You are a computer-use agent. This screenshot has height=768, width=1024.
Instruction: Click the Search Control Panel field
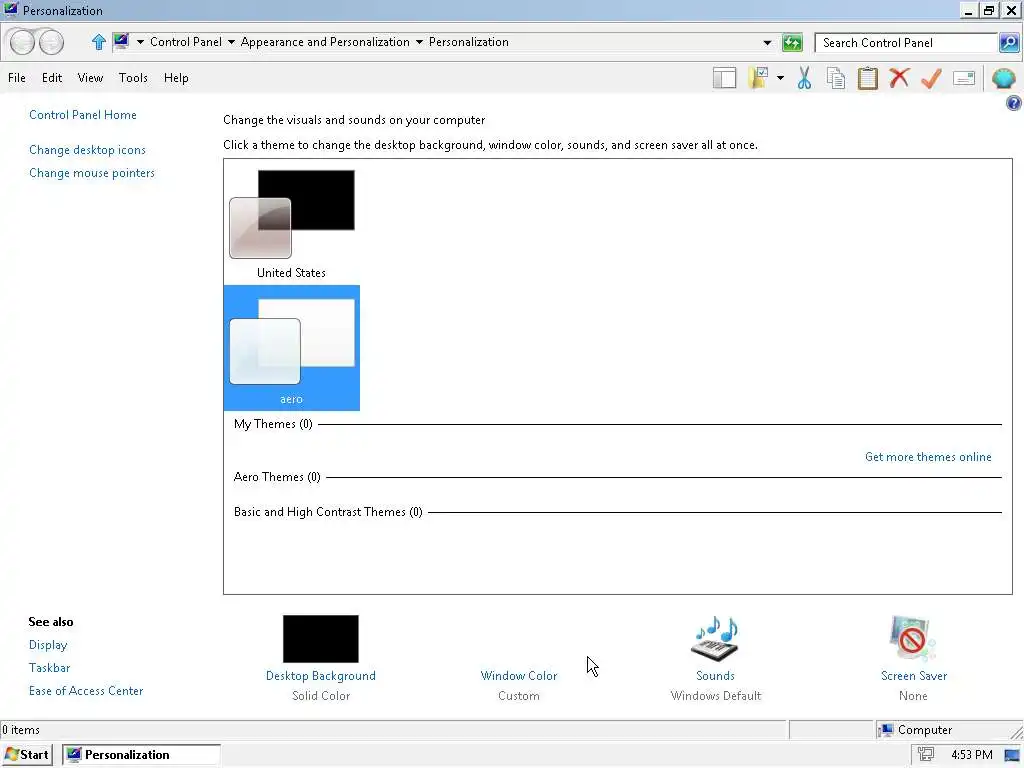906,43
